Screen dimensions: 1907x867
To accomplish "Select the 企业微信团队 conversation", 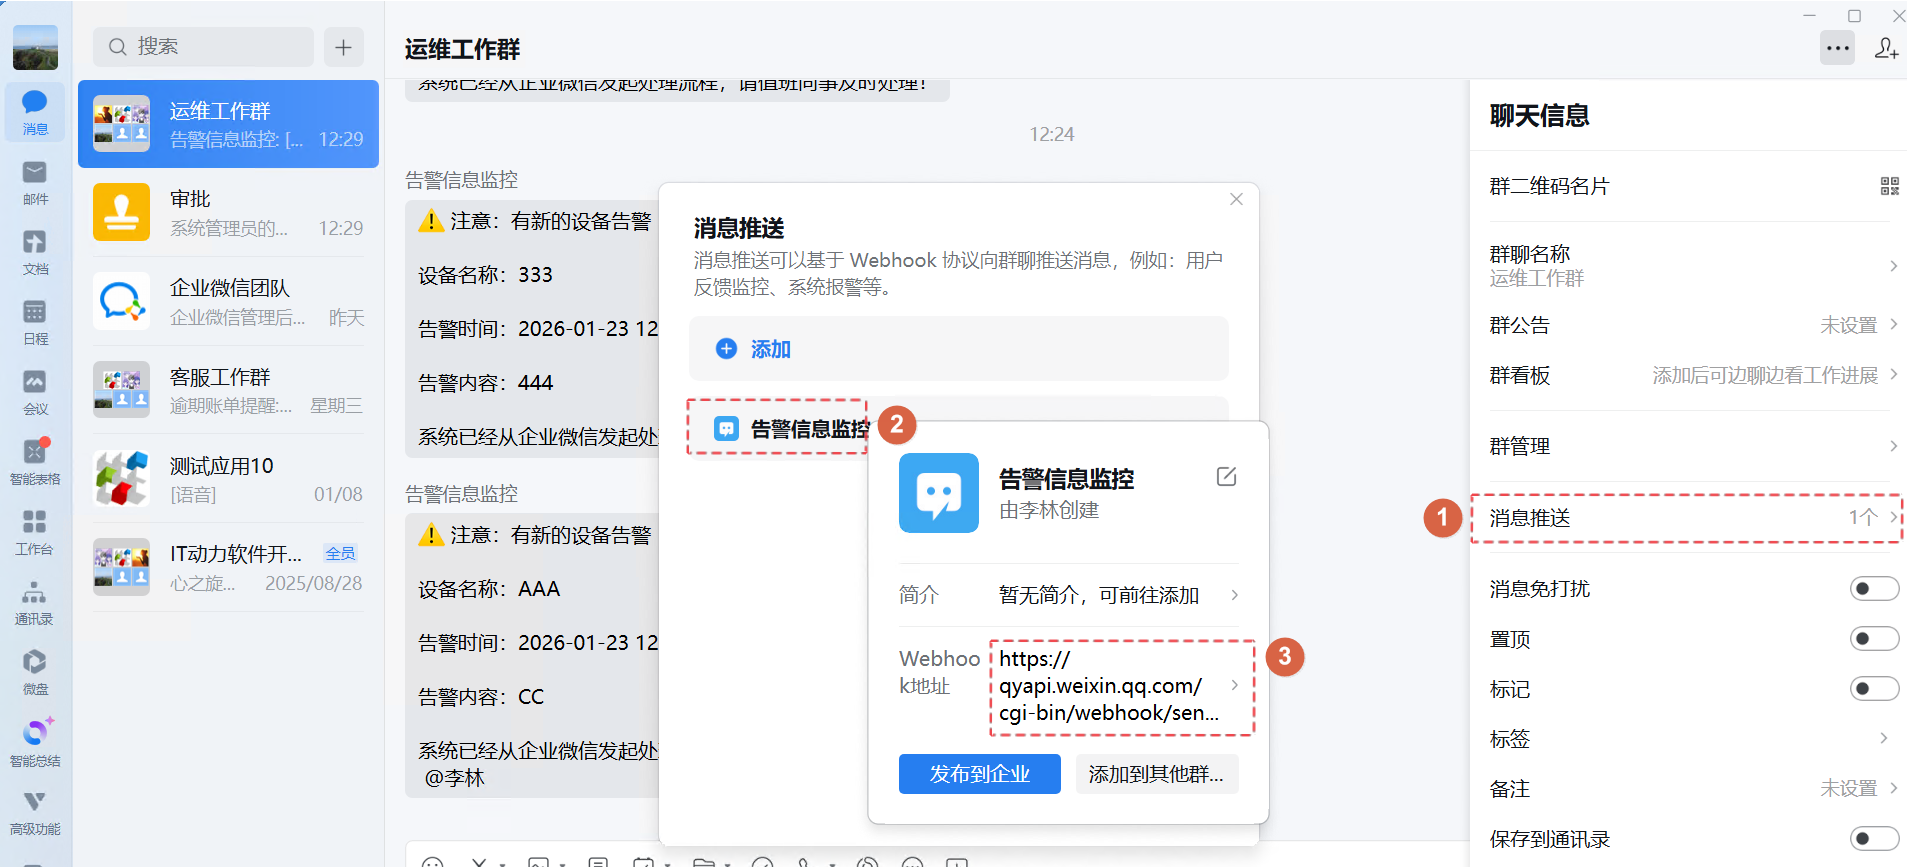I will [x=228, y=301].
